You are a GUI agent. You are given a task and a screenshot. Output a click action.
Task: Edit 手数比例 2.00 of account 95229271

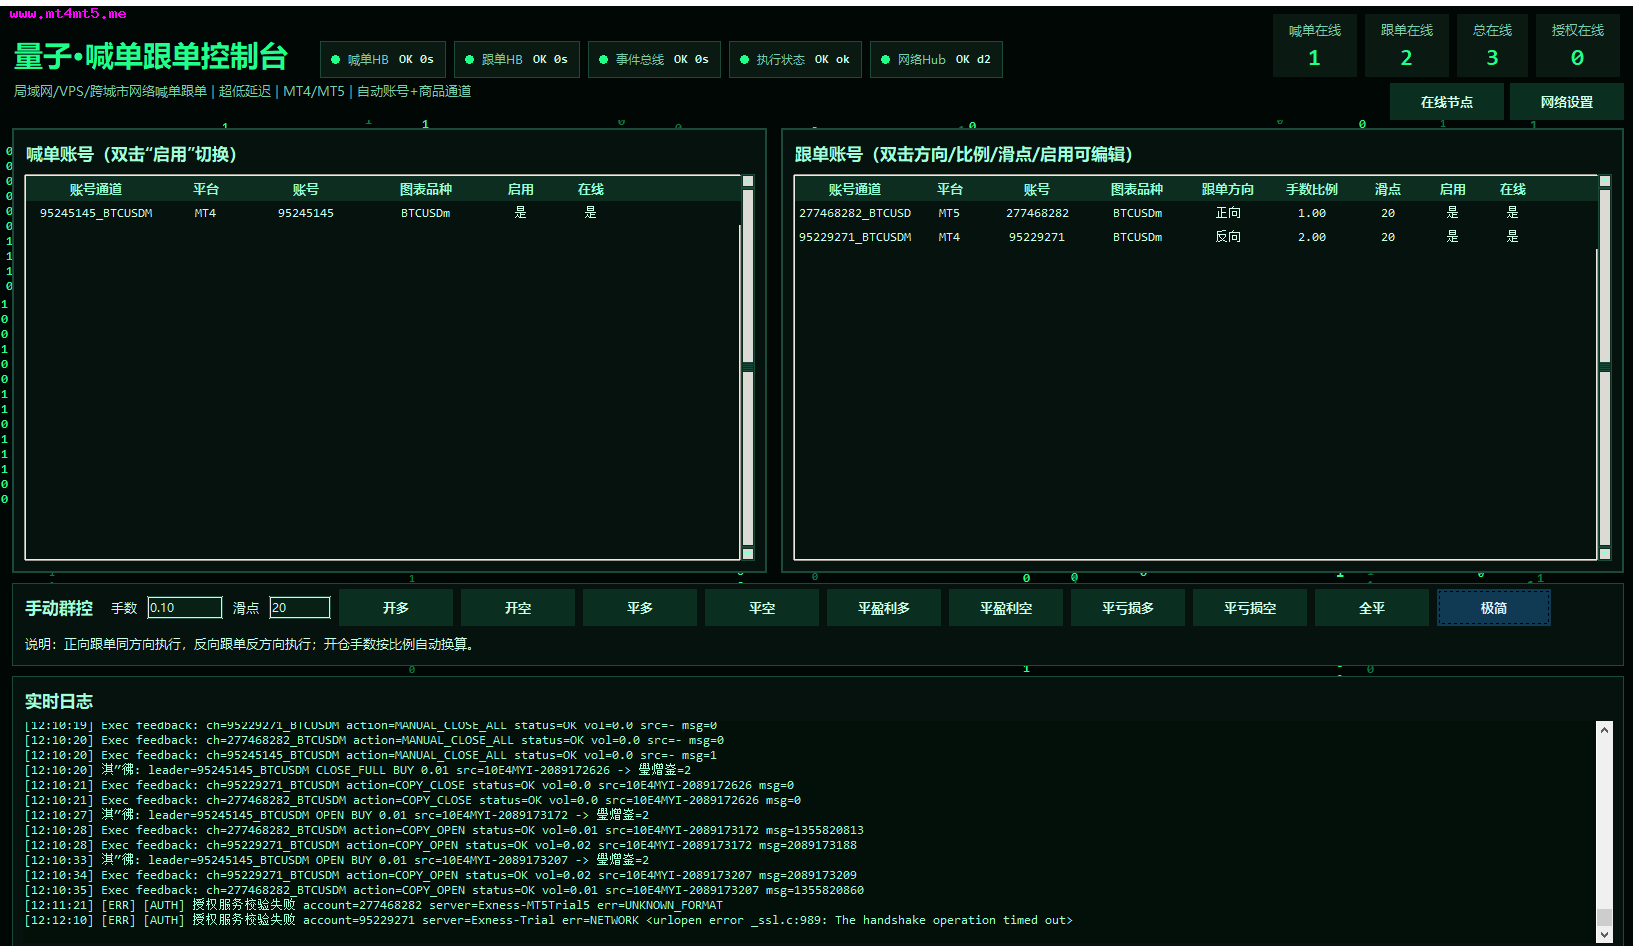tap(1311, 237)
